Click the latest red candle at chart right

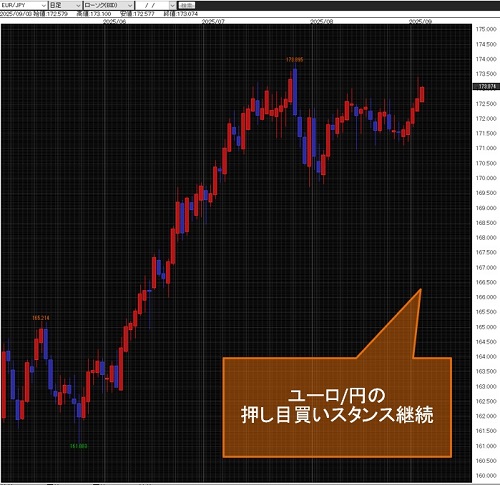[422, 94]
